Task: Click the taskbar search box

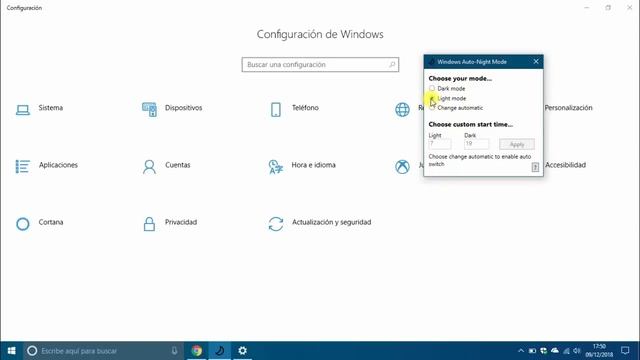Action: (x=102, y=351)
